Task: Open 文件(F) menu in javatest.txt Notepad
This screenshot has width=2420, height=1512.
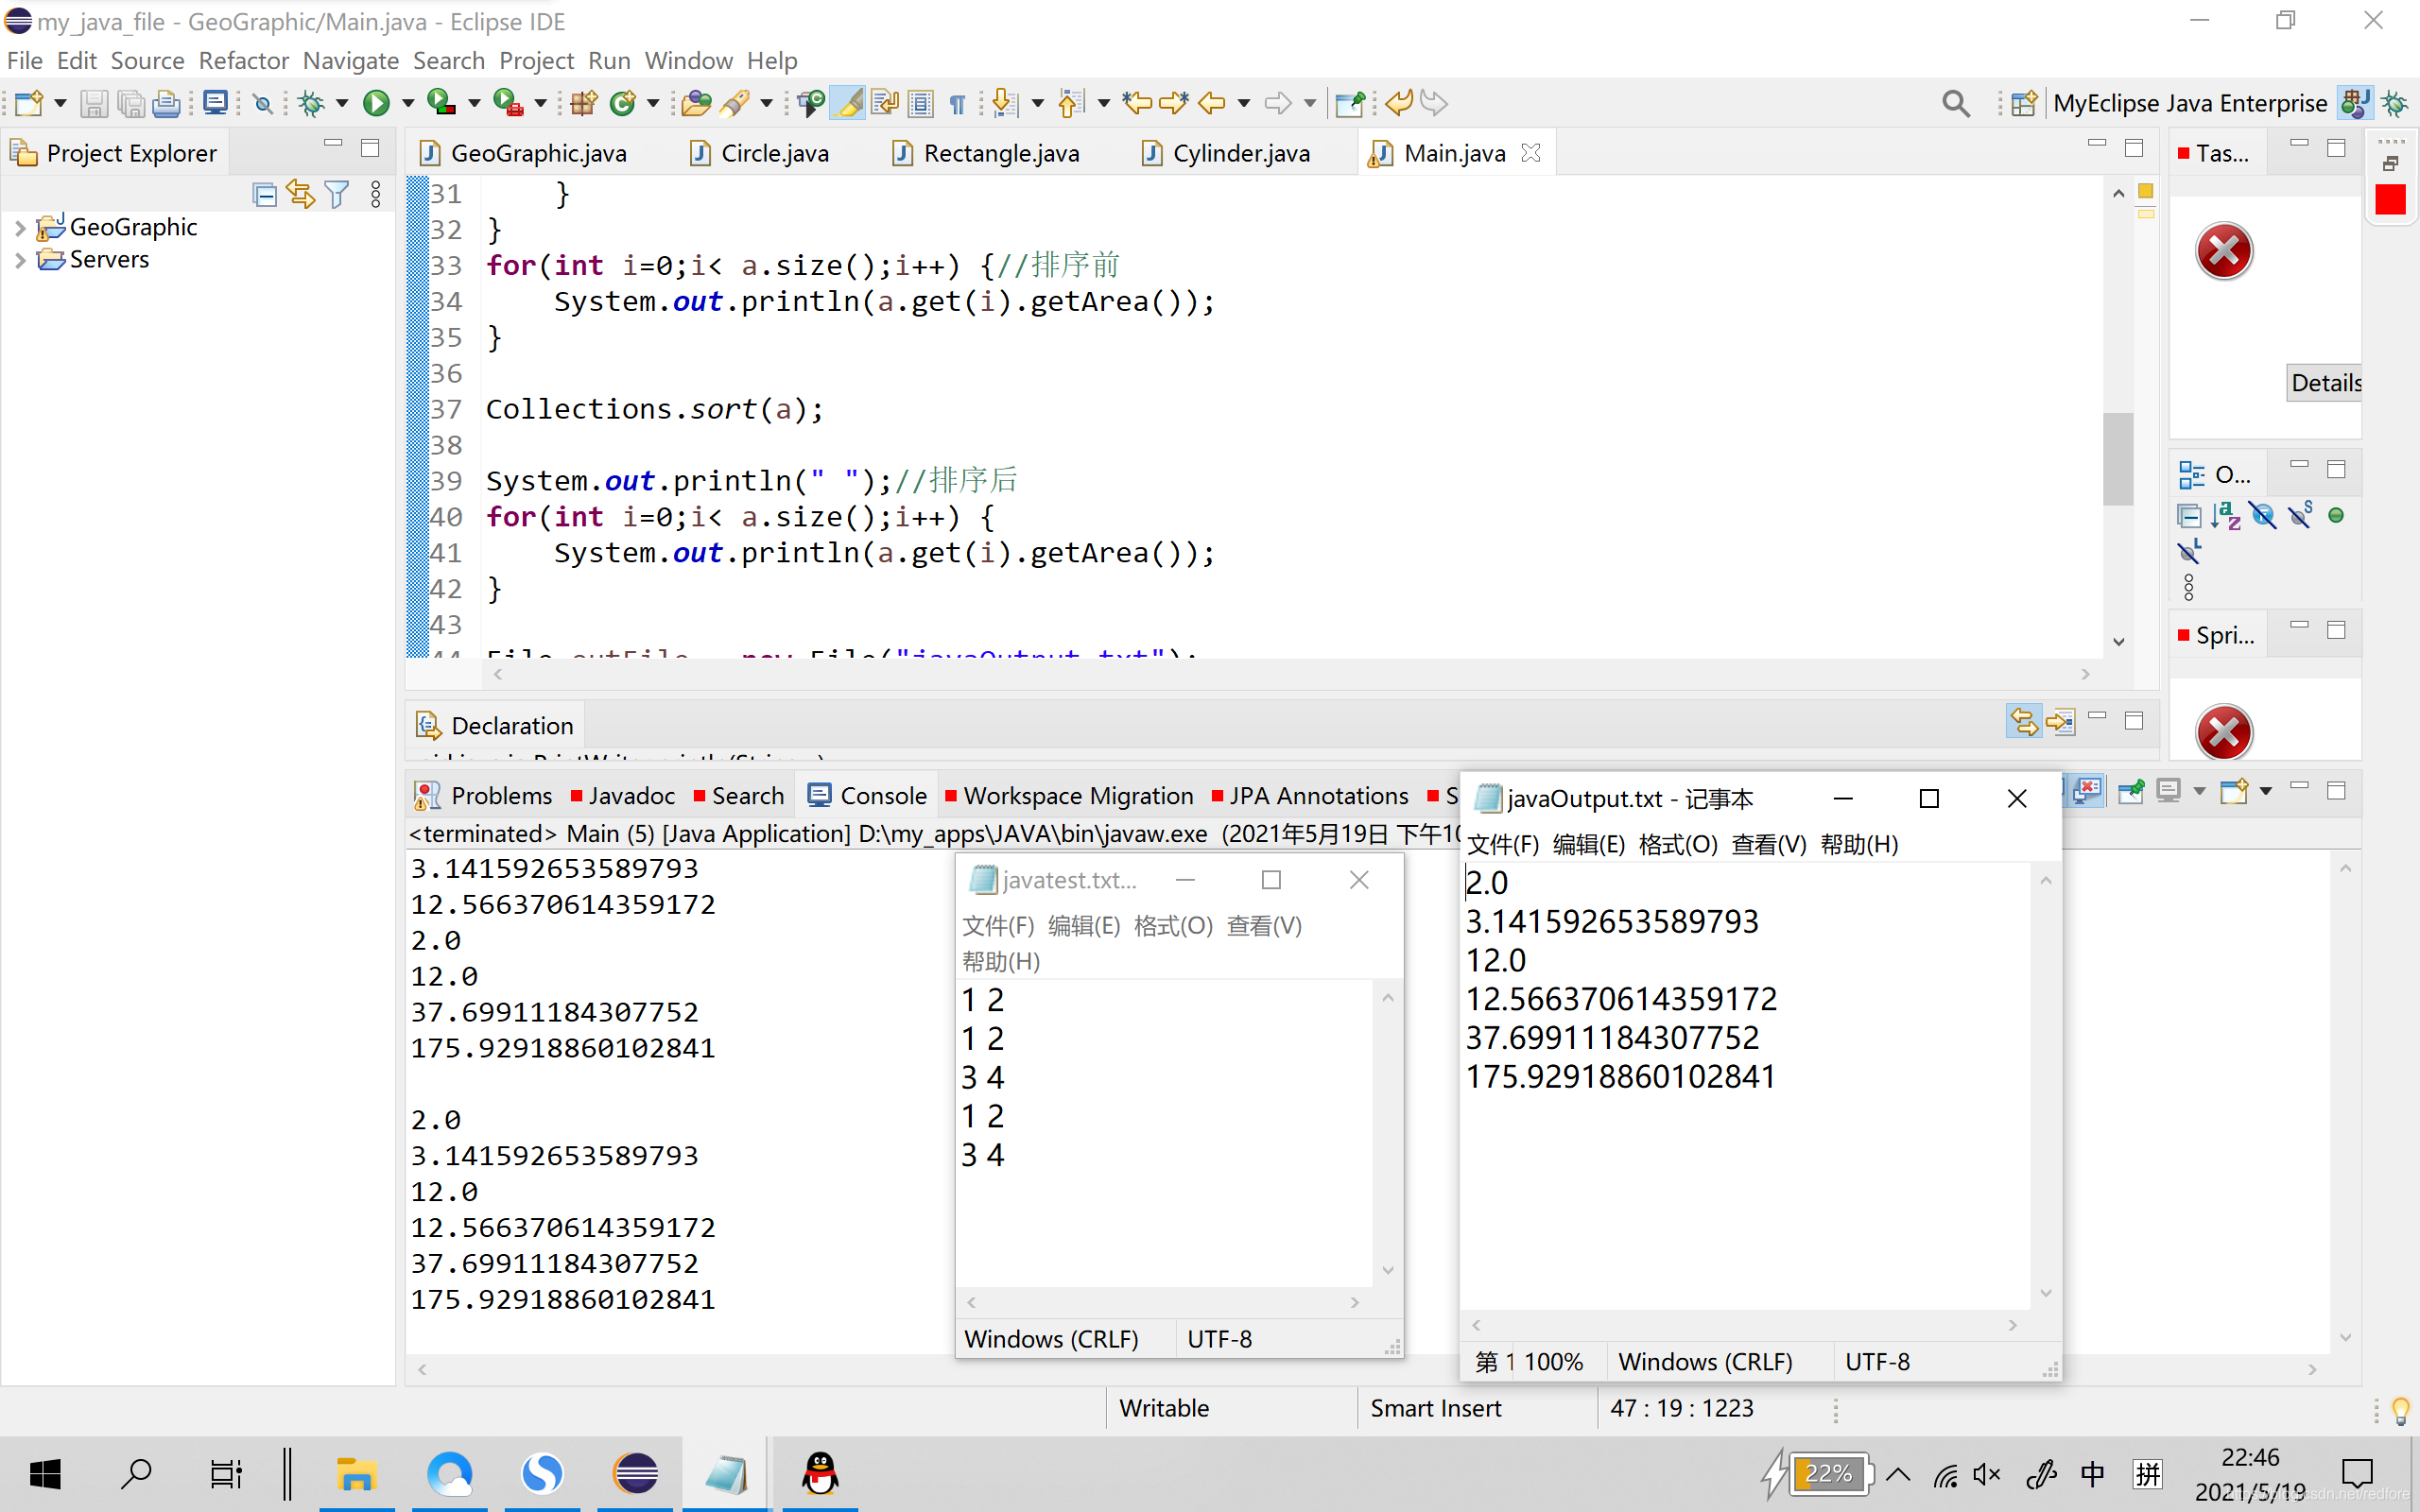Action: pyautogui.click(x=998, y=926)
